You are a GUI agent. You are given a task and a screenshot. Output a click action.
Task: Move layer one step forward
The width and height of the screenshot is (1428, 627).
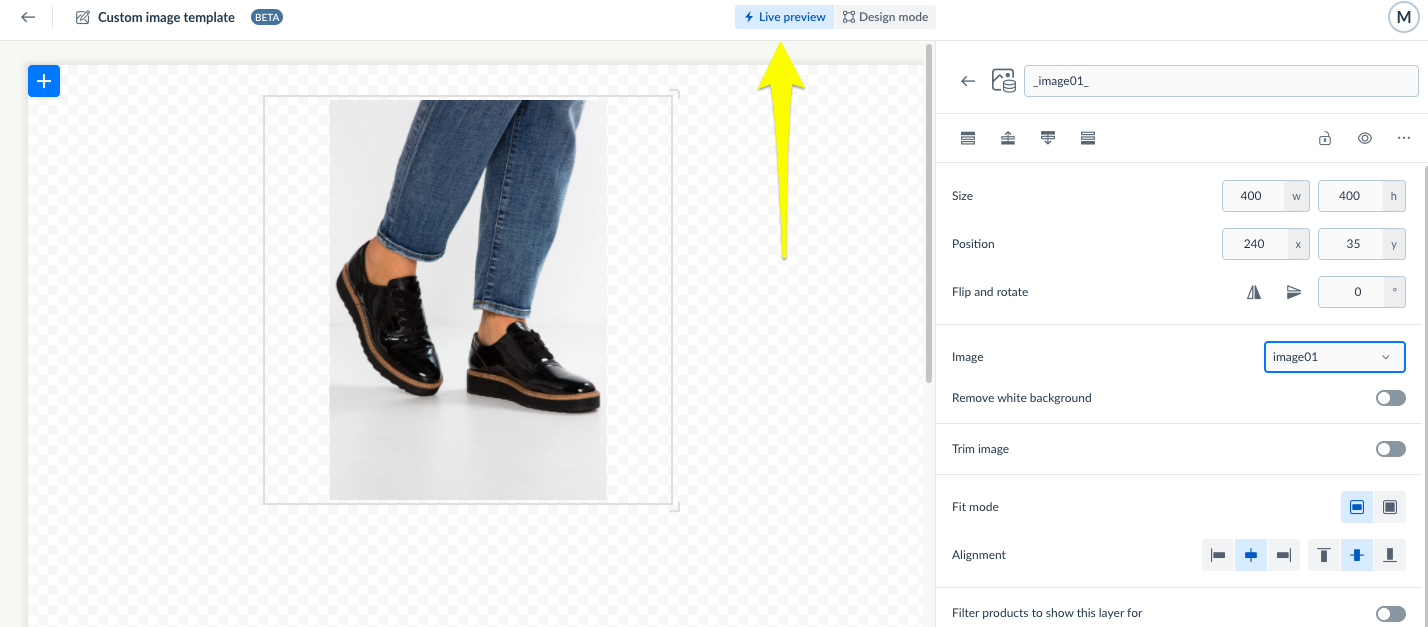(x=1008, y=138)
